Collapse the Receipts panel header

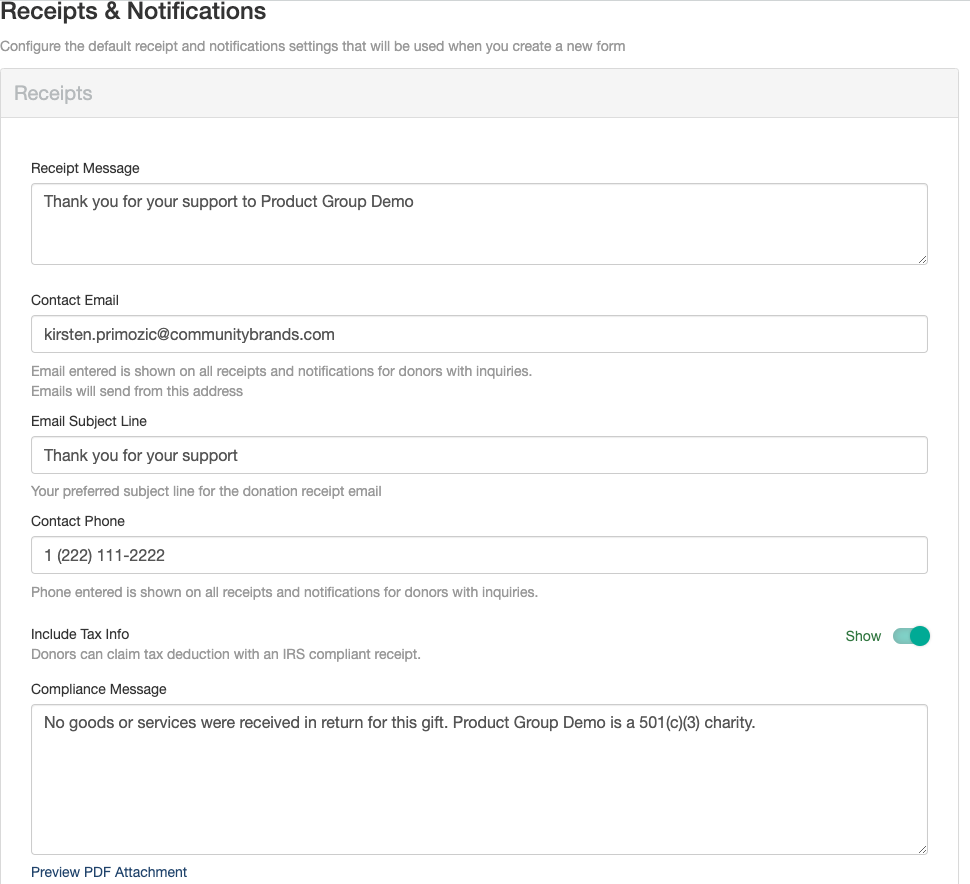click(53, 94)
